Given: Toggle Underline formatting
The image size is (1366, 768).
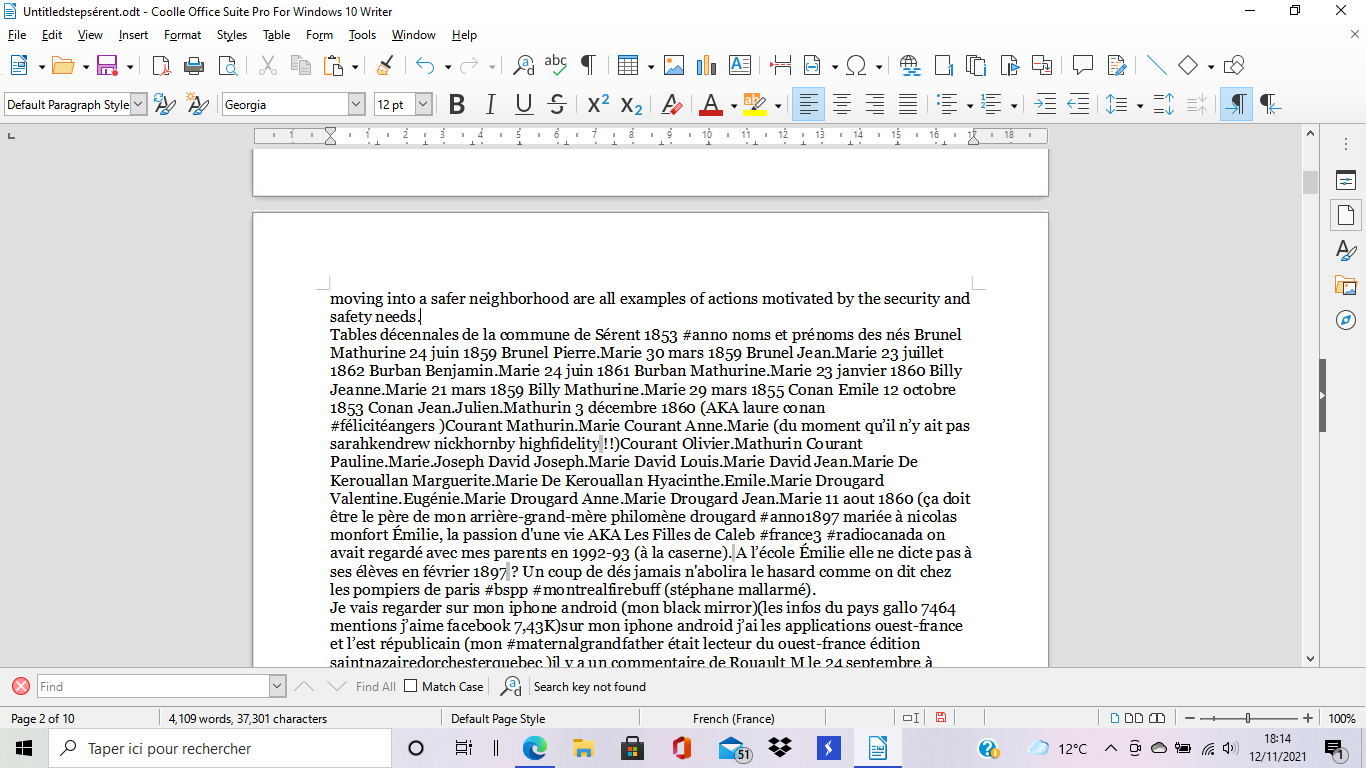Looking at the screenshot, I should point(524,104).
